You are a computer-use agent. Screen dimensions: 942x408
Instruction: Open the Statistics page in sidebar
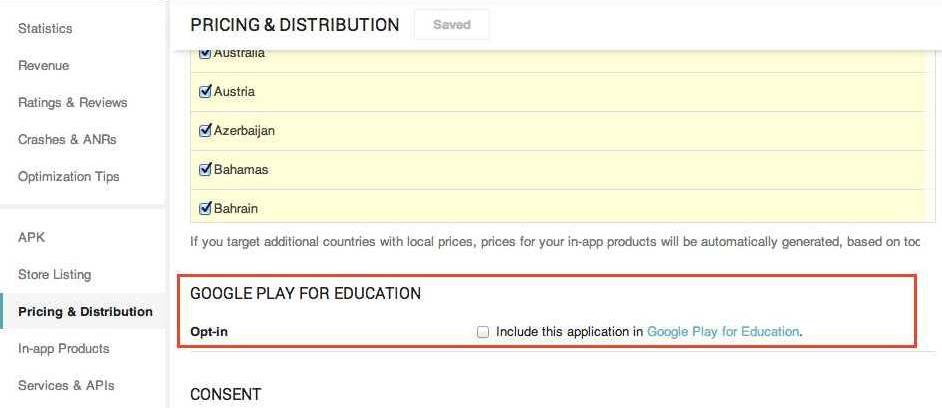point(45,28)
